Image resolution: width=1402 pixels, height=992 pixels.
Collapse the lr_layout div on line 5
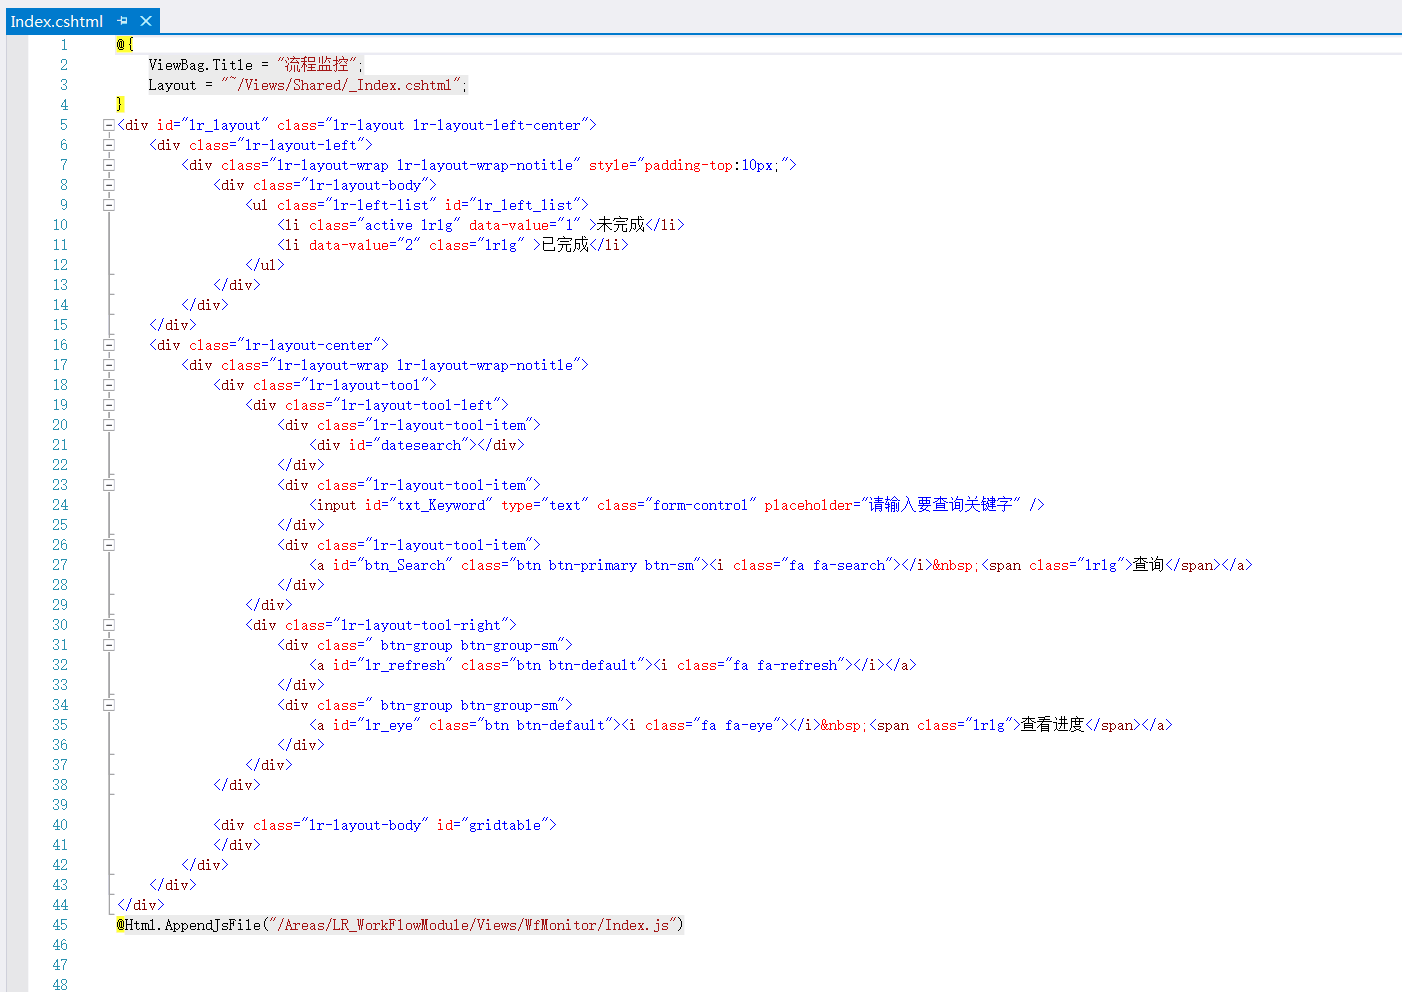click(108, 125)
